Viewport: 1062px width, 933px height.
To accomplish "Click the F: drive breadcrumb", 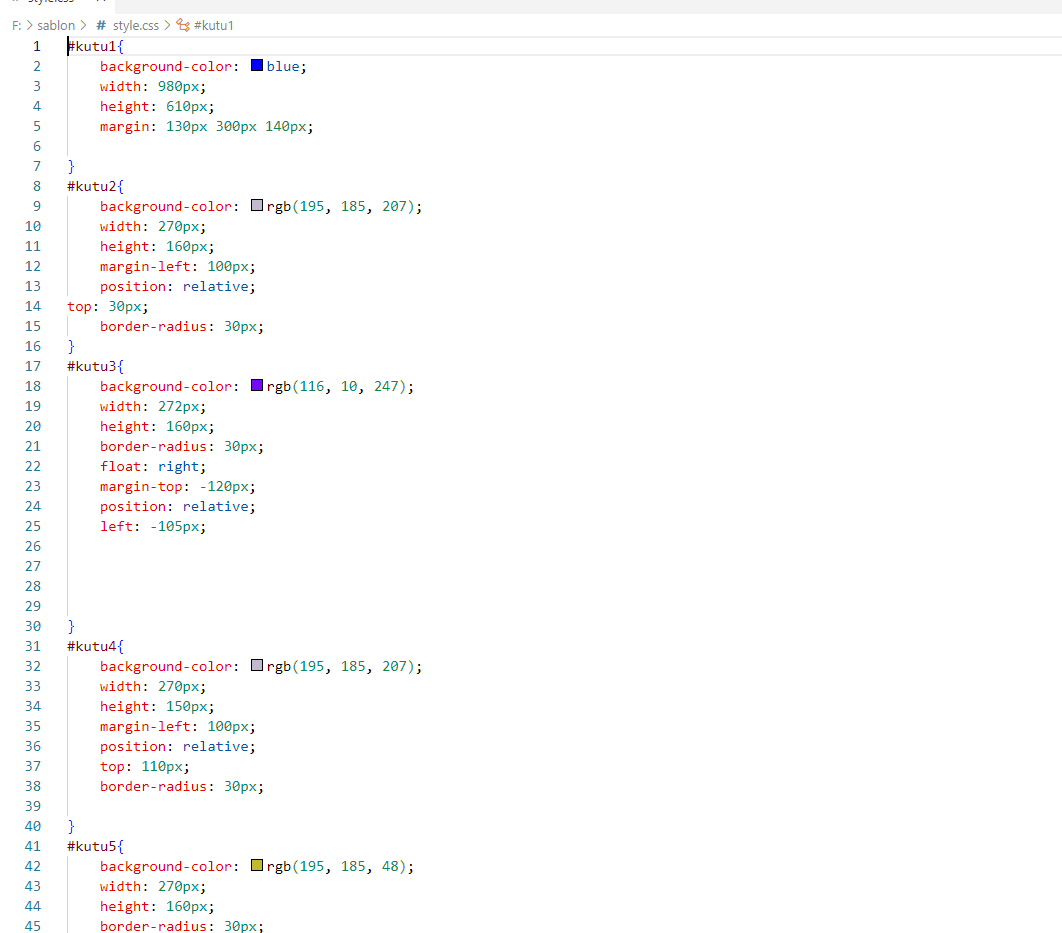I will [16, 25].
